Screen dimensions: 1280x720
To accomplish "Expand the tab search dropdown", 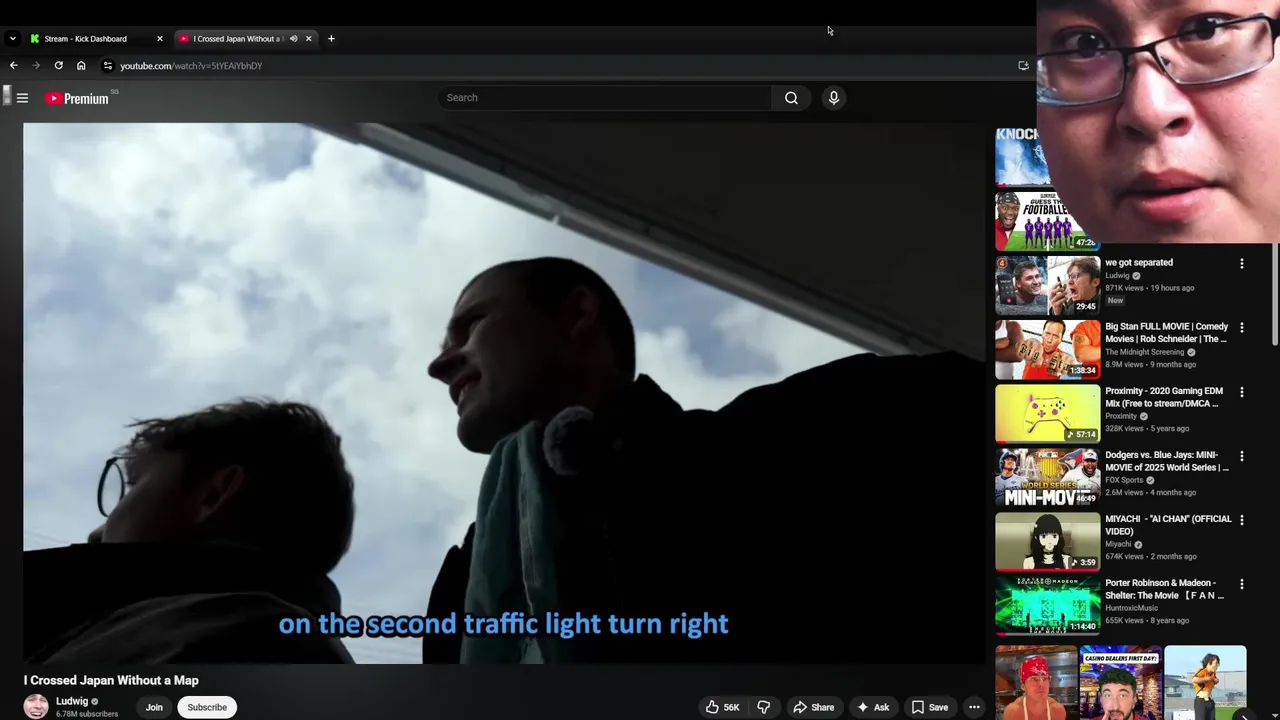I will pyautogui.click(x=12, y=39).
